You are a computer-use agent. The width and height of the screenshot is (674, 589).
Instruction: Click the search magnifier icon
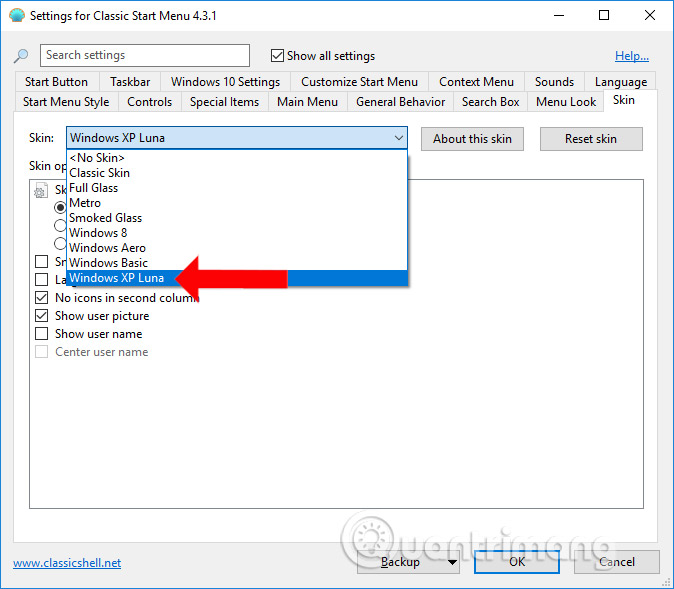click(x=21, y=55)
